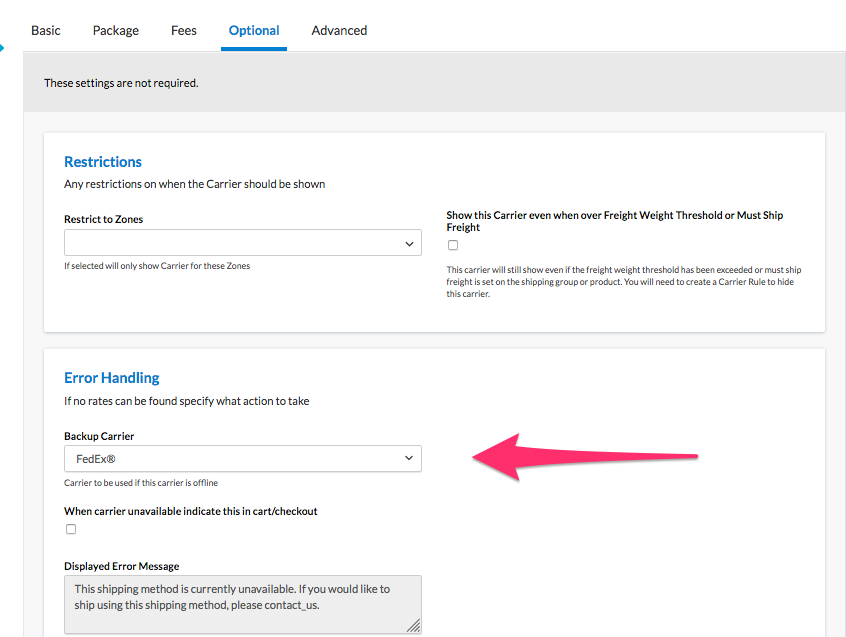
Task: Click the Error Handling section heading
Action: [x=112, y=378]
